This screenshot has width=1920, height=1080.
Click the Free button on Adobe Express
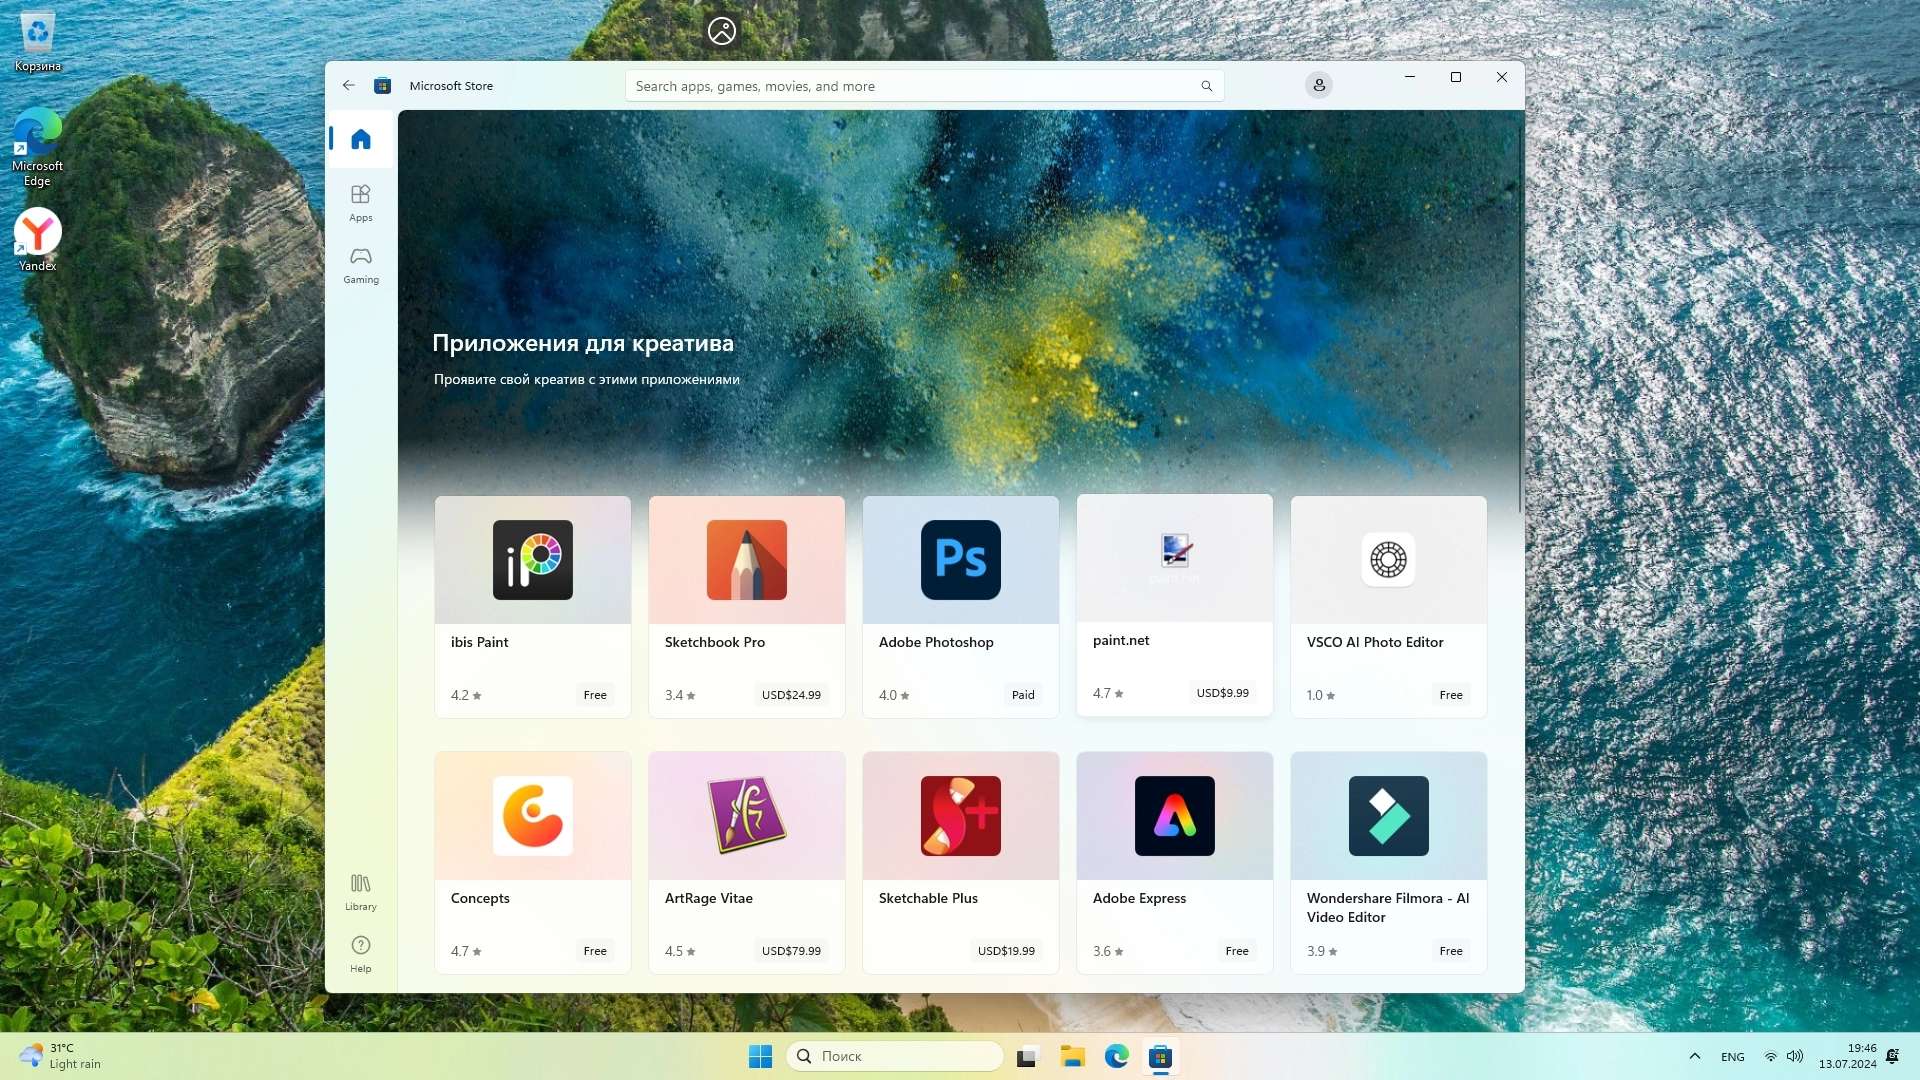[1237, 951]
